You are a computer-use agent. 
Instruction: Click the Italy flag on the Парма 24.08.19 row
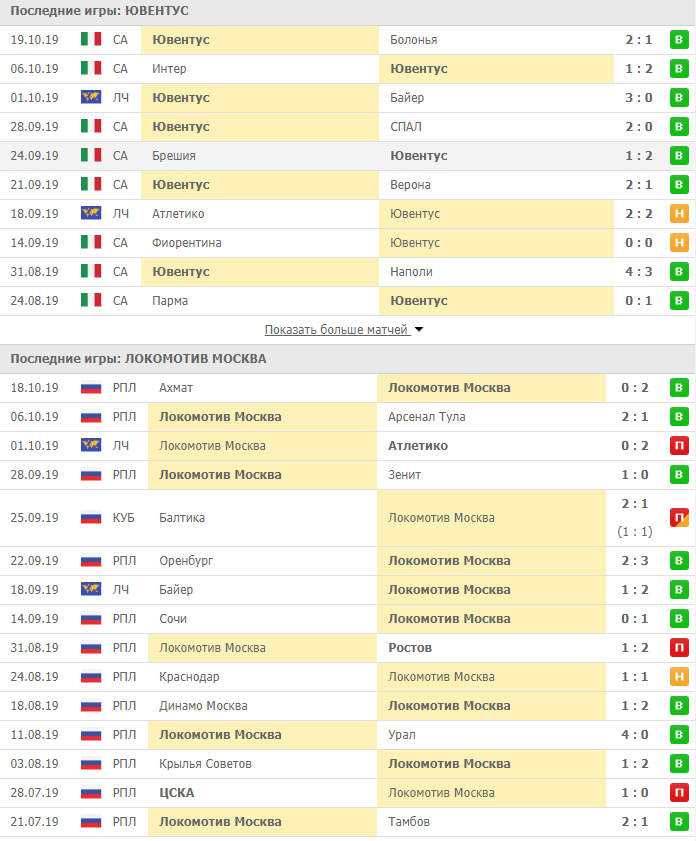(x=91, y=300)
